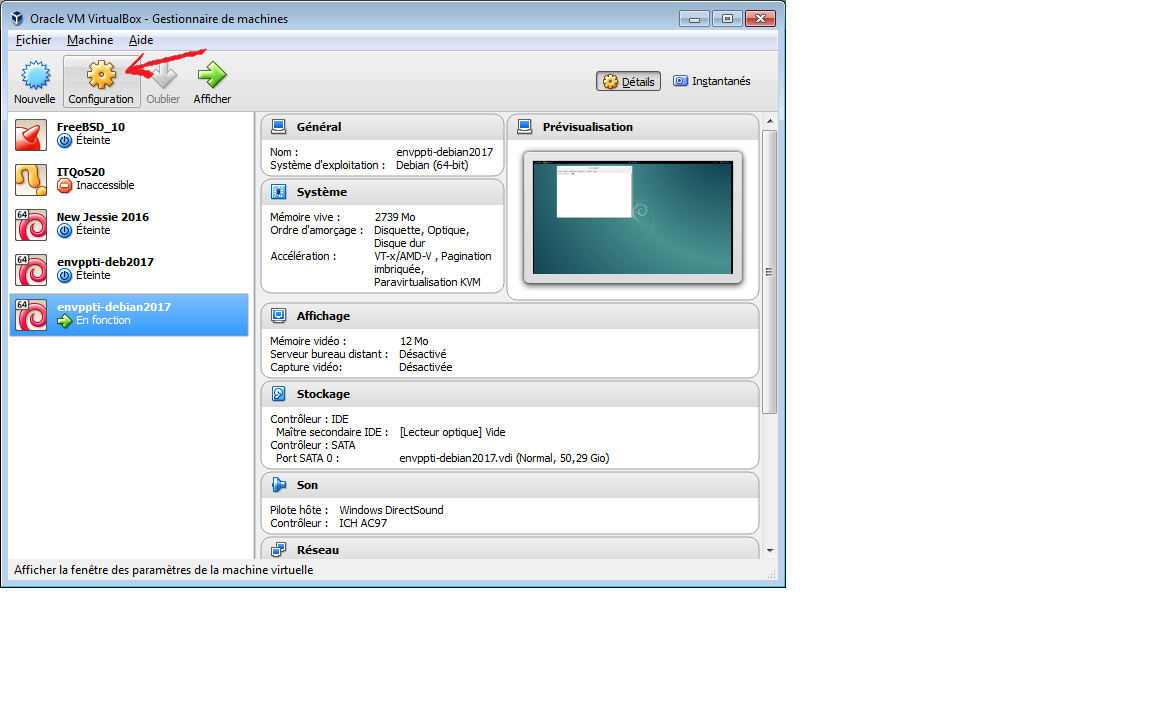This screenshot has width=1152, height=720.
Task: Click the New Jessie 2016 machine icon
Action: [x=31, y=224]
